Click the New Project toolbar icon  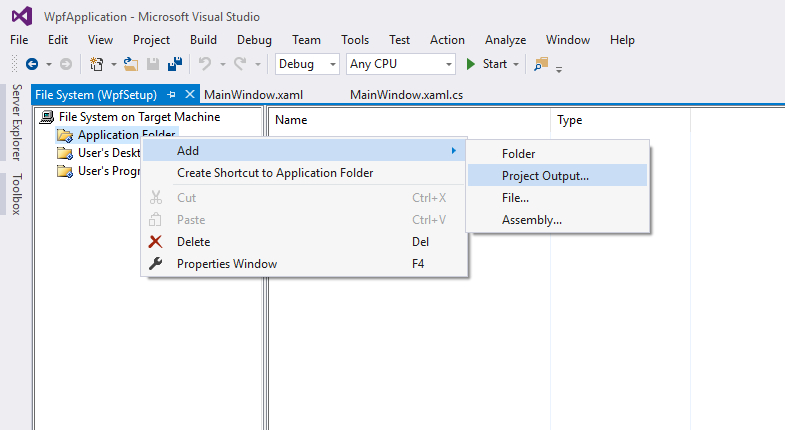(97, 64)
